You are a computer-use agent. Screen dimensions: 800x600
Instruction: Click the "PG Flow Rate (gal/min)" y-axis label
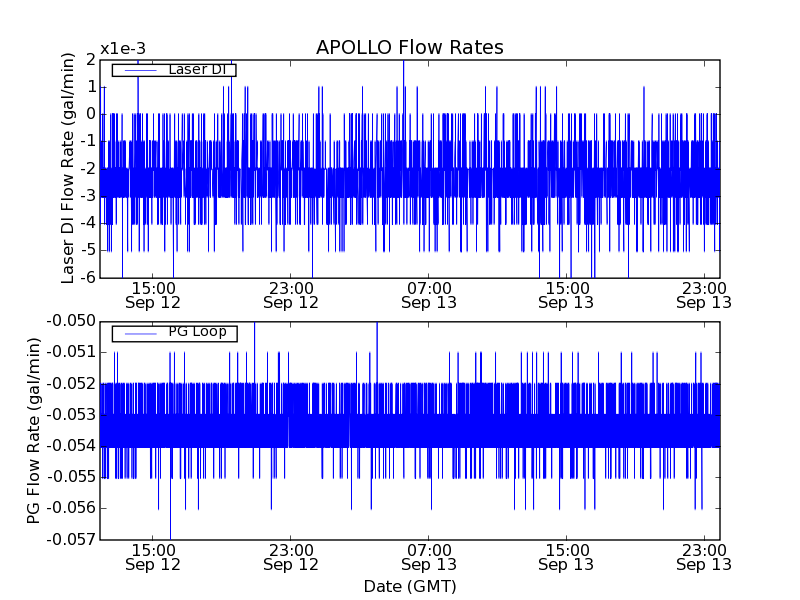point(34,430)
